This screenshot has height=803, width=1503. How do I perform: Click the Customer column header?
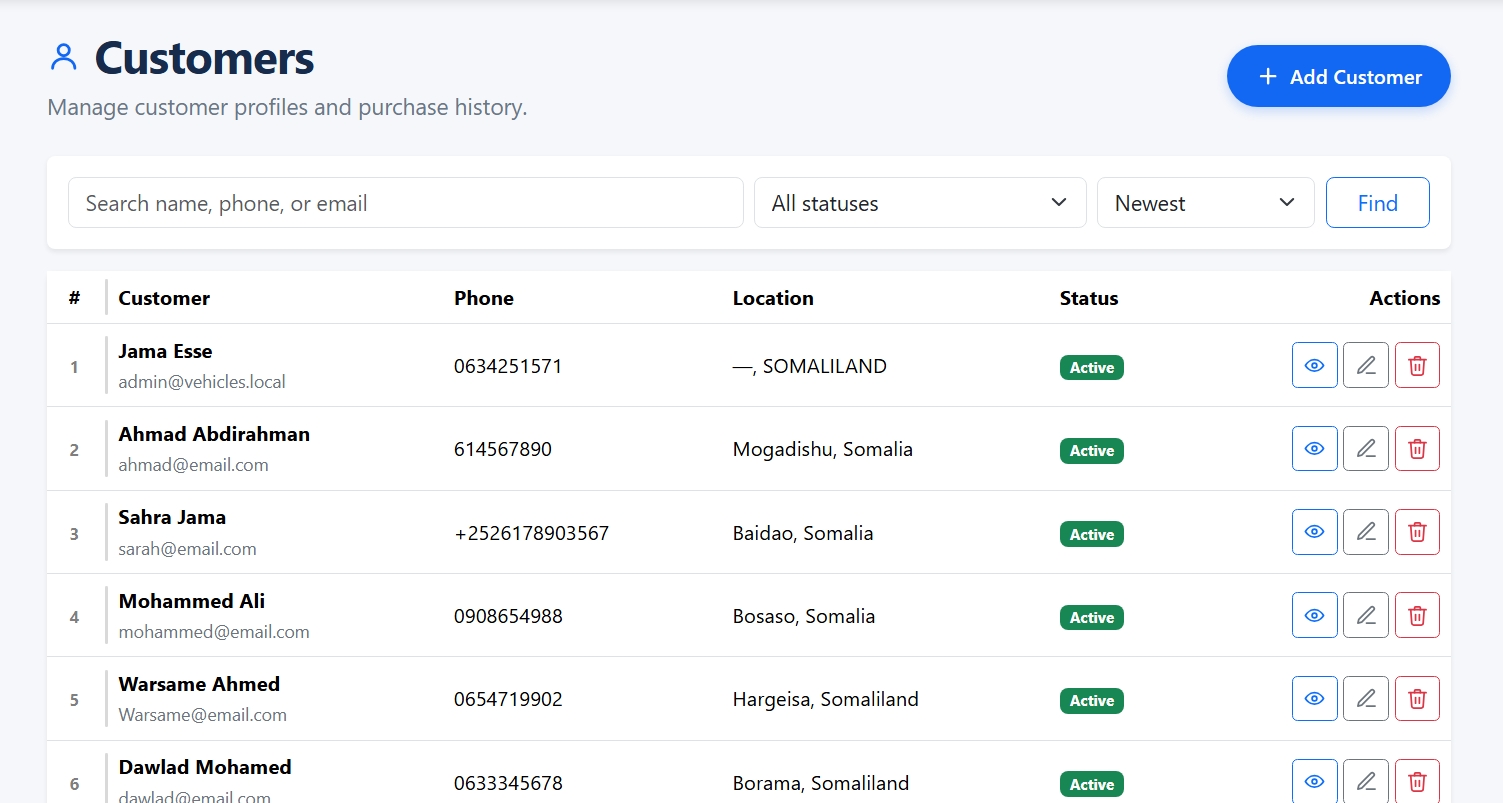tap(164, 298)
